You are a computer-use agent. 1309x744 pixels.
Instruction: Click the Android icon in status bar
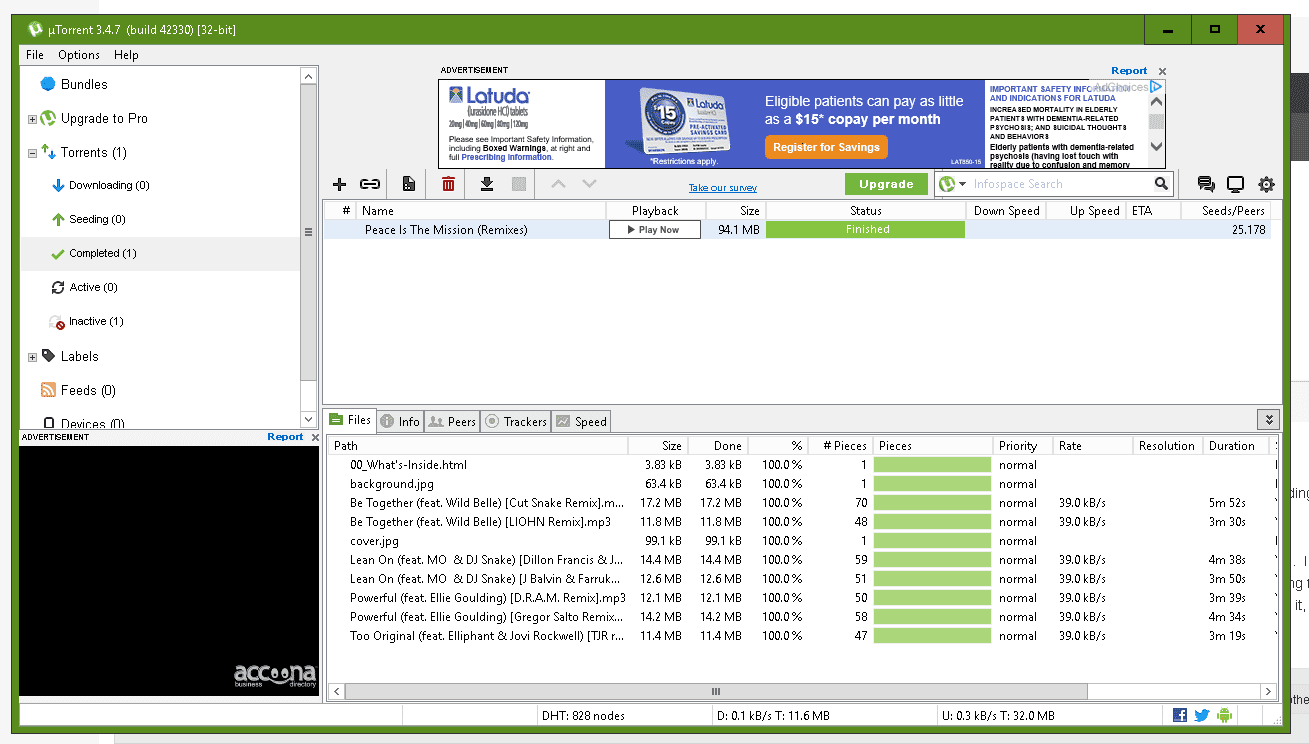[1223, 715]
